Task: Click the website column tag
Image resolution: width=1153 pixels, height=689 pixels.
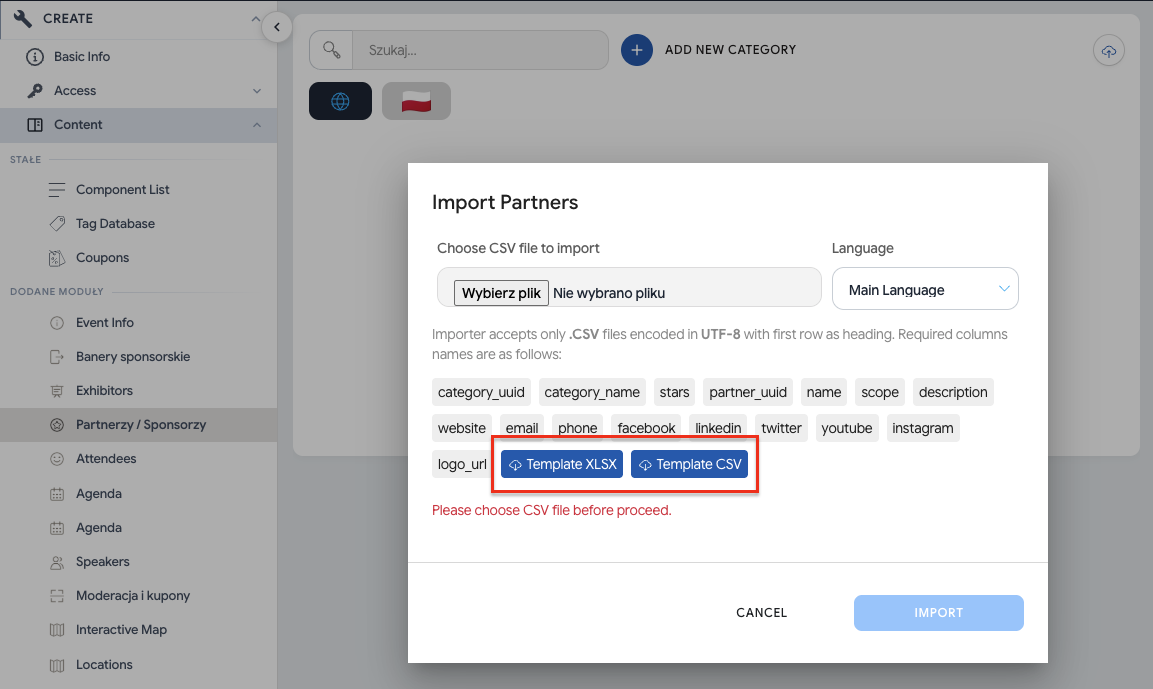Action: click(x=462, y=428)
